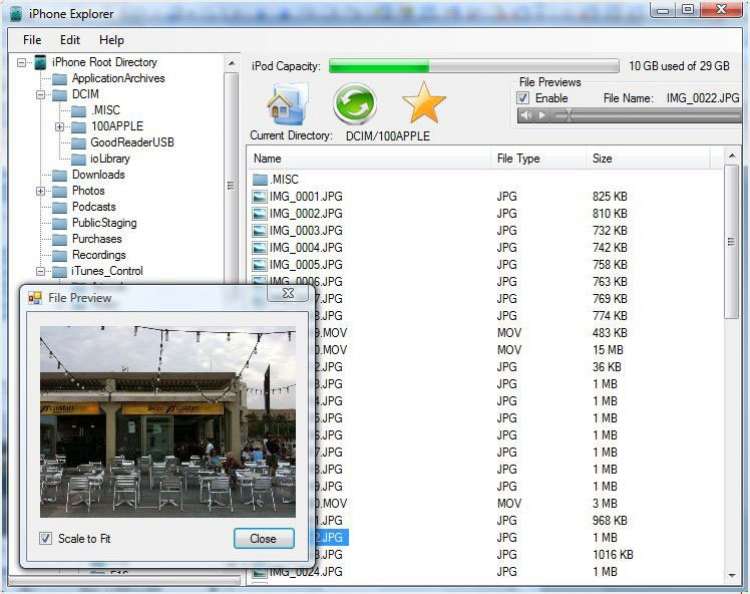Image resolution: width=750 pixels, height=594 pixels.
Task: Click the image icon beside IMG_0004.JPG
Action: (260, 248)
